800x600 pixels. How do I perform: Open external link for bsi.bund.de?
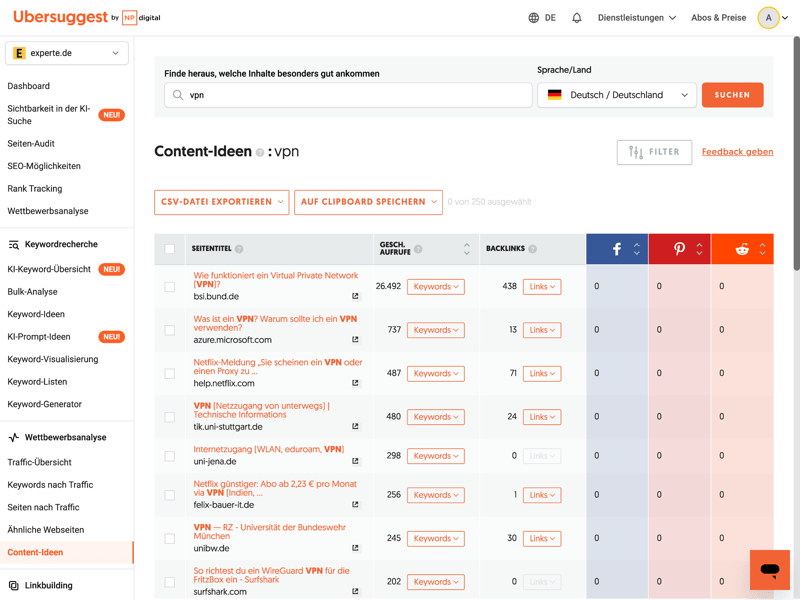click(355, 297)
